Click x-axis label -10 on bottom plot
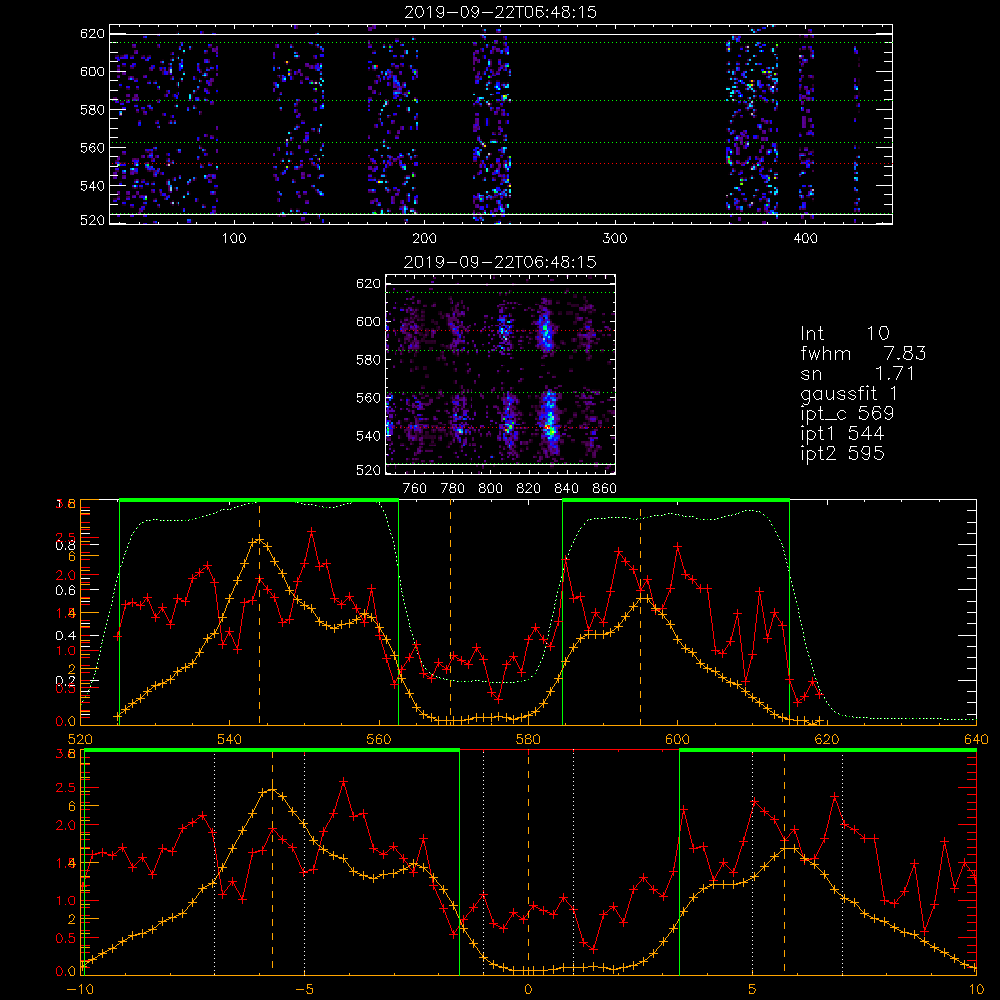The image size is (1000, 1000). coord(80,990)
